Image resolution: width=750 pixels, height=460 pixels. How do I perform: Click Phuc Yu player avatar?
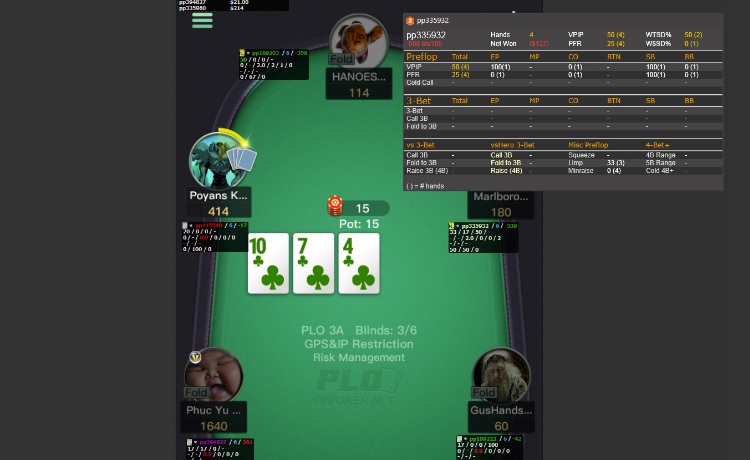213,375
